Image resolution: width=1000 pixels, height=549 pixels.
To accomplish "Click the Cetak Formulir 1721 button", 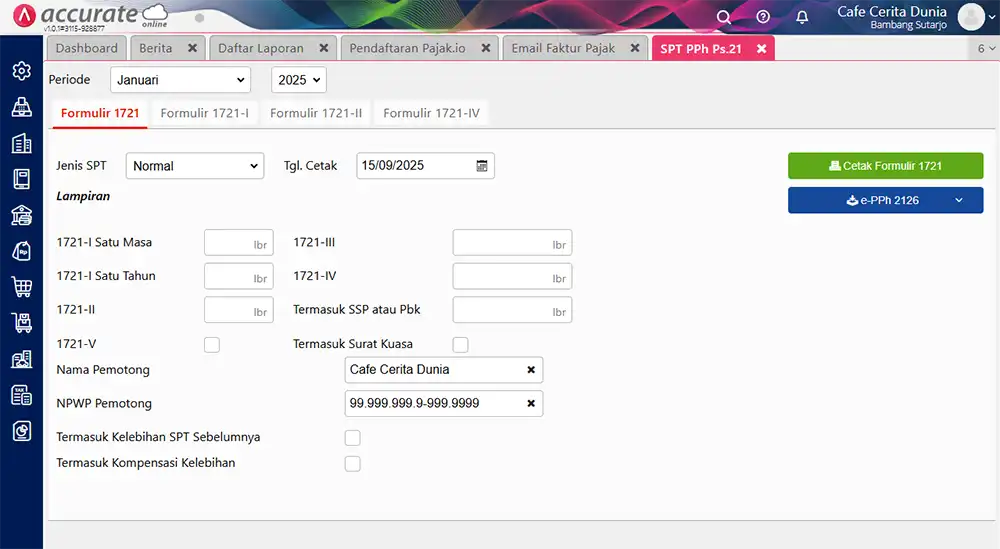I will 885,166.
